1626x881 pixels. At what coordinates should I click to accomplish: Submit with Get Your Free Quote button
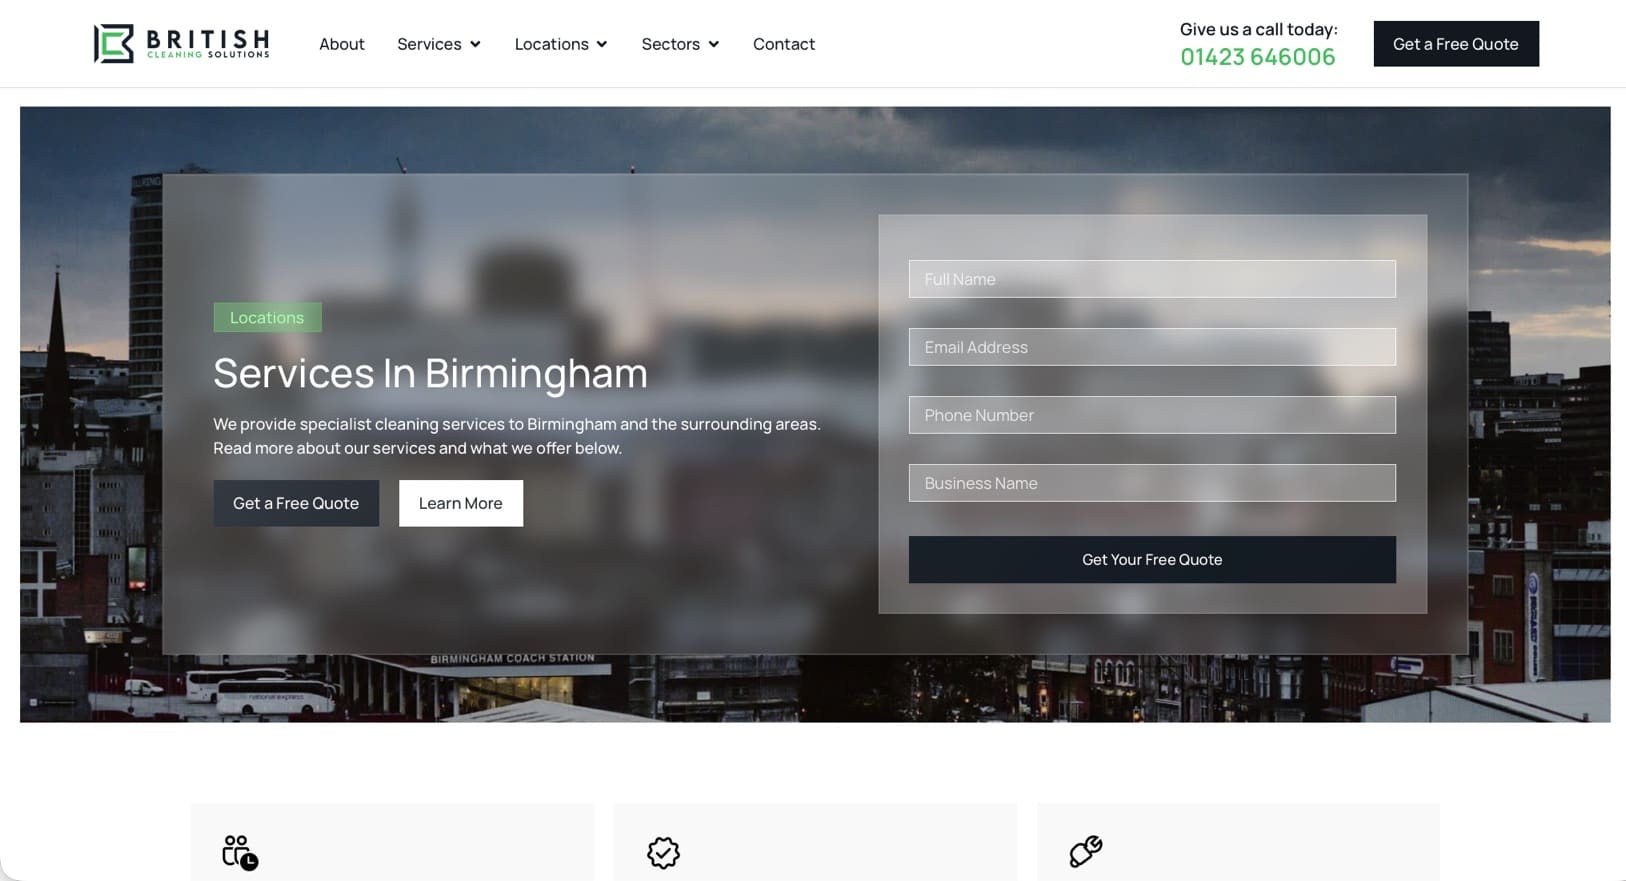tap(1152, 560)
